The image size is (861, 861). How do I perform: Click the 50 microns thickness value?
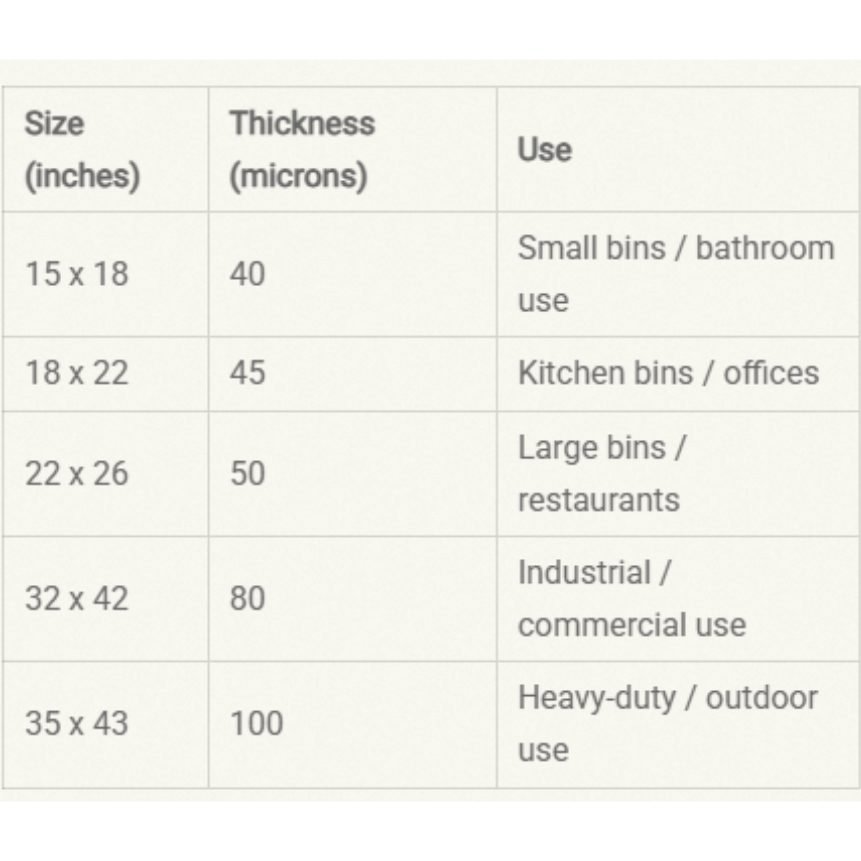tap(247, 473)
